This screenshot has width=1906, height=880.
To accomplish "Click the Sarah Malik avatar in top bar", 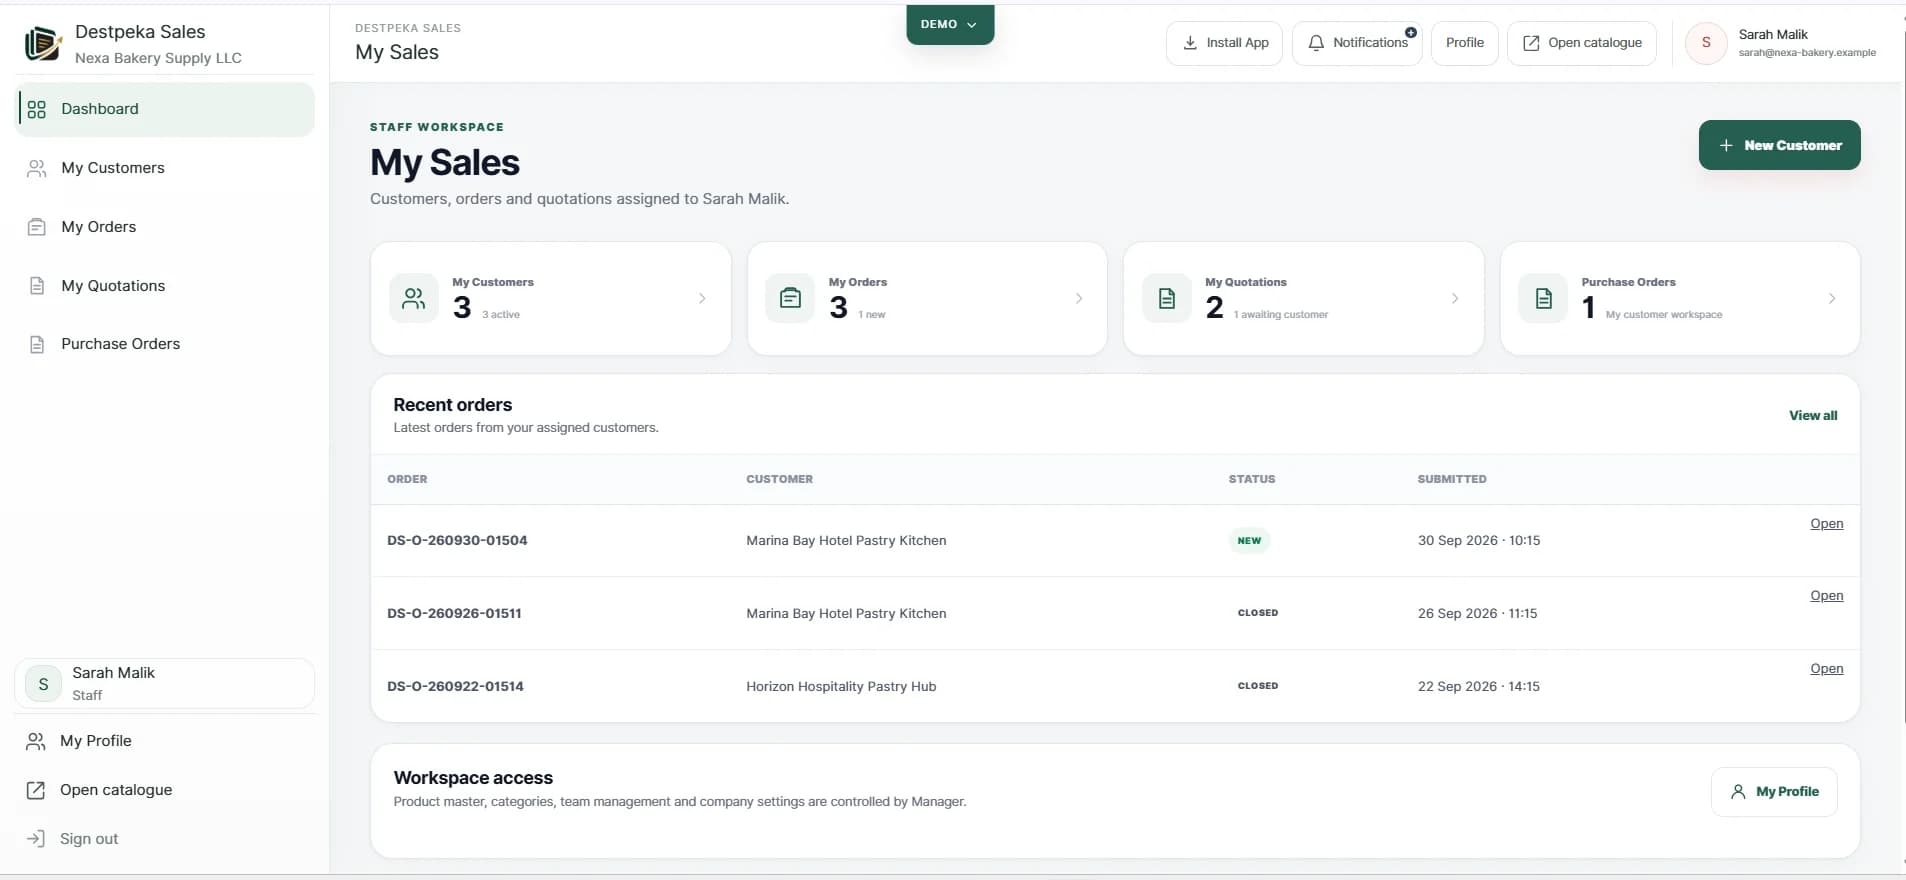I will (x=1706, y=43).
